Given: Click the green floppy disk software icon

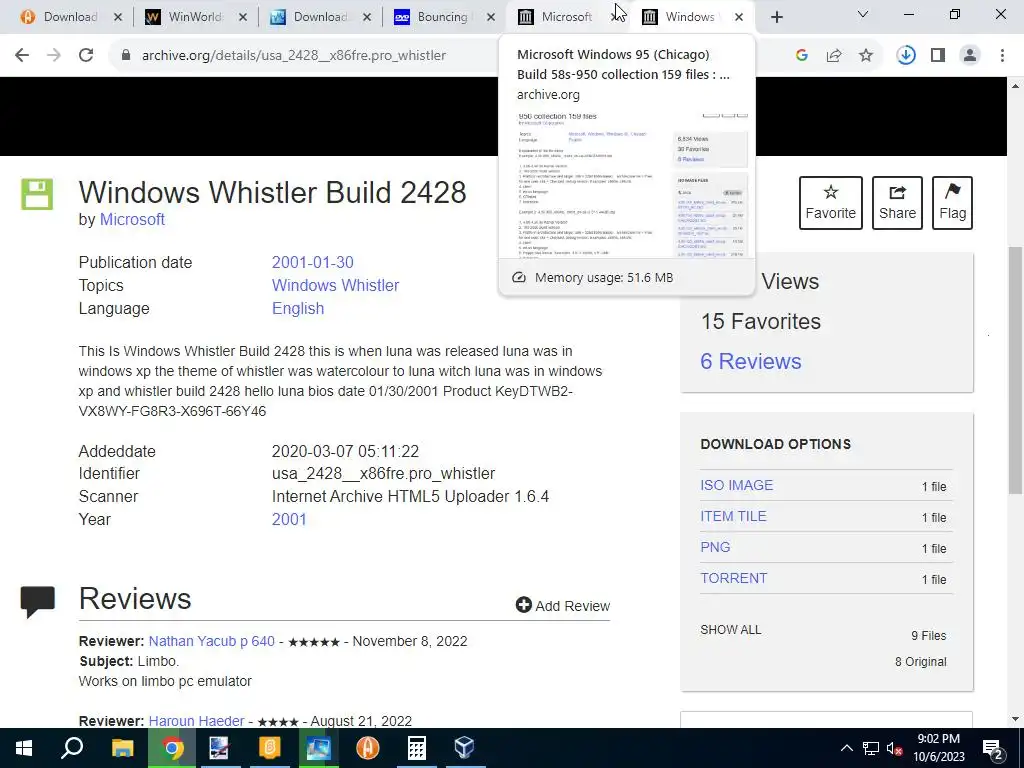Looking at the screenshot, I should click(x=37, y=194).
